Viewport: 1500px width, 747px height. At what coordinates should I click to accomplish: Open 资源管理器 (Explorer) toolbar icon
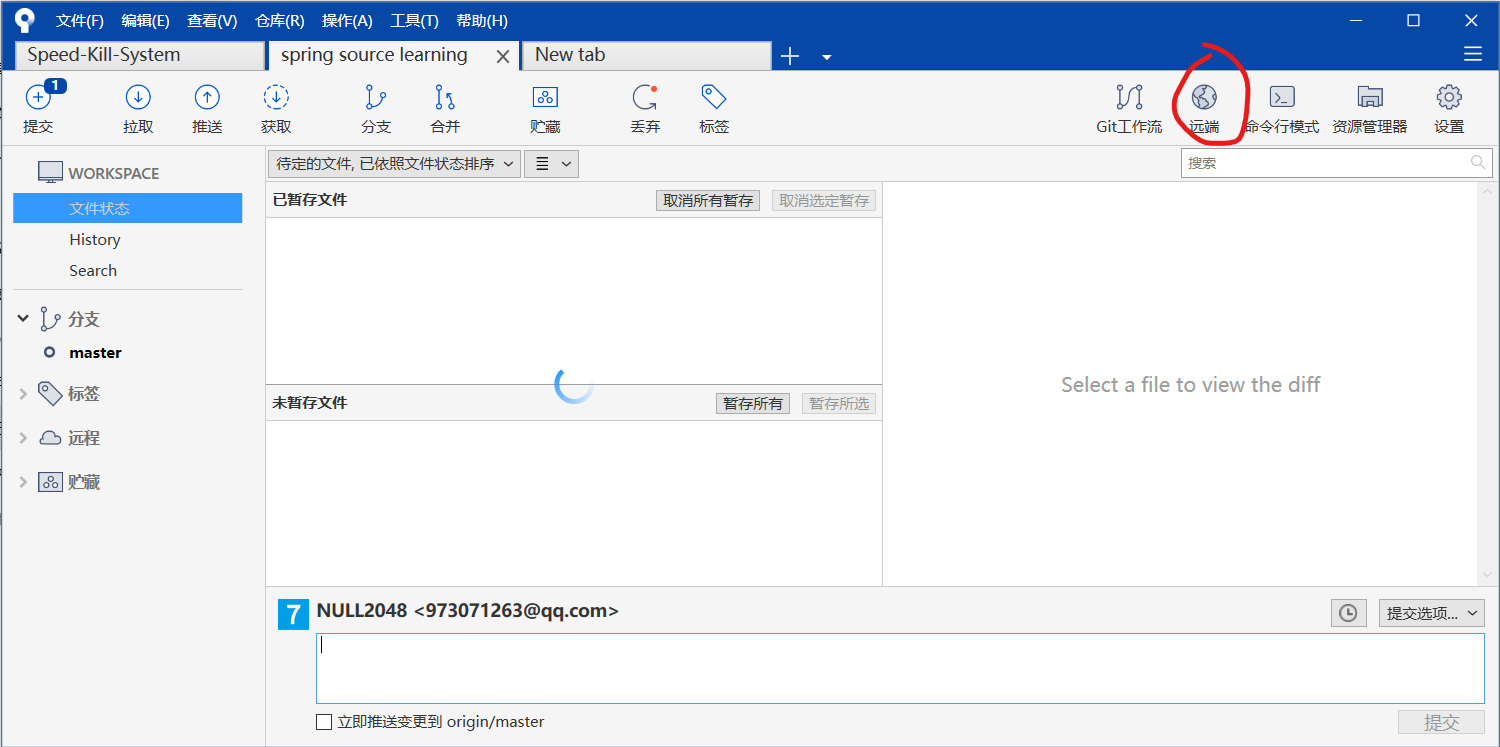pyautogui.click(x=1370, y=108)
